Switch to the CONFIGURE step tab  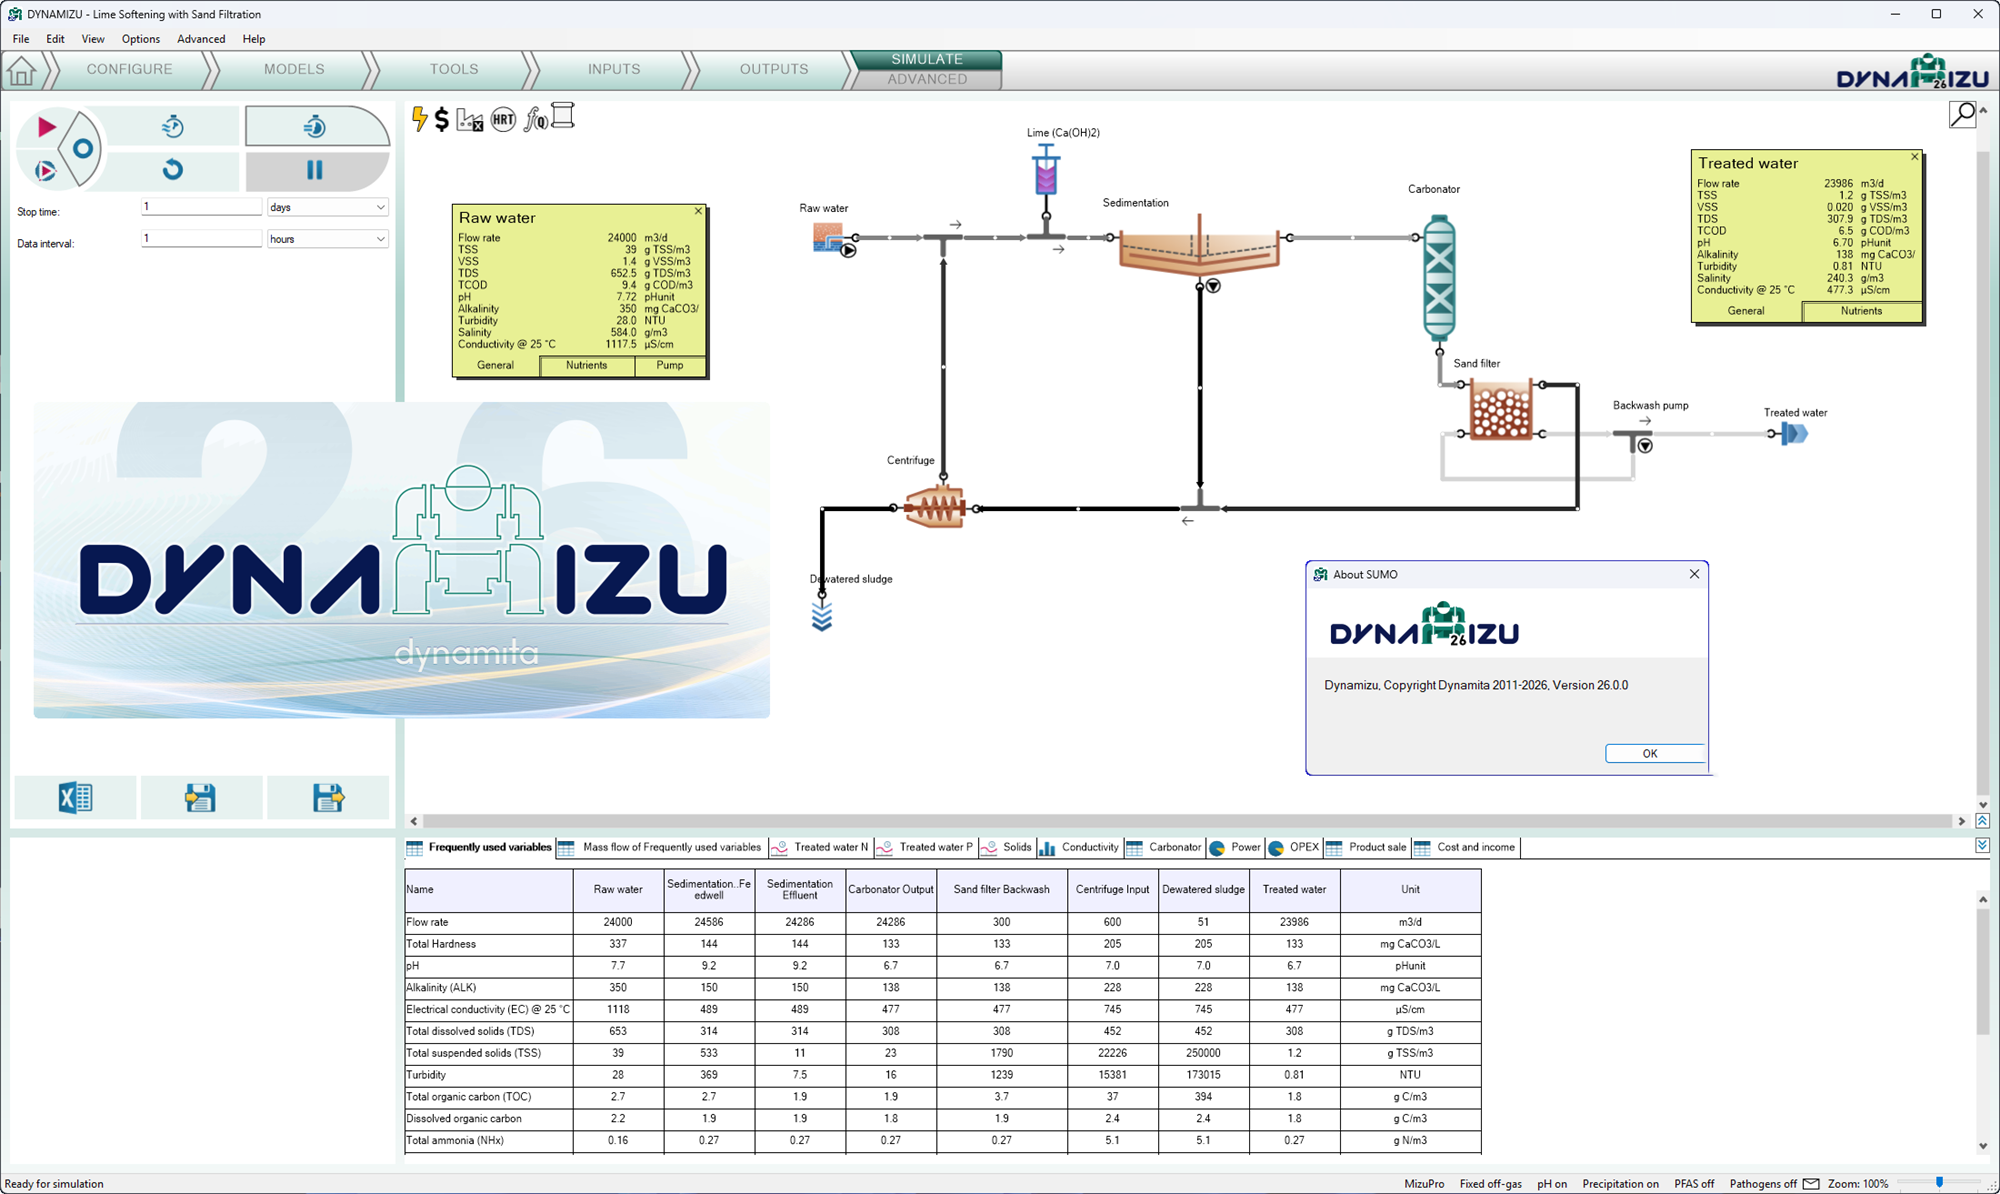click(129, 70)
